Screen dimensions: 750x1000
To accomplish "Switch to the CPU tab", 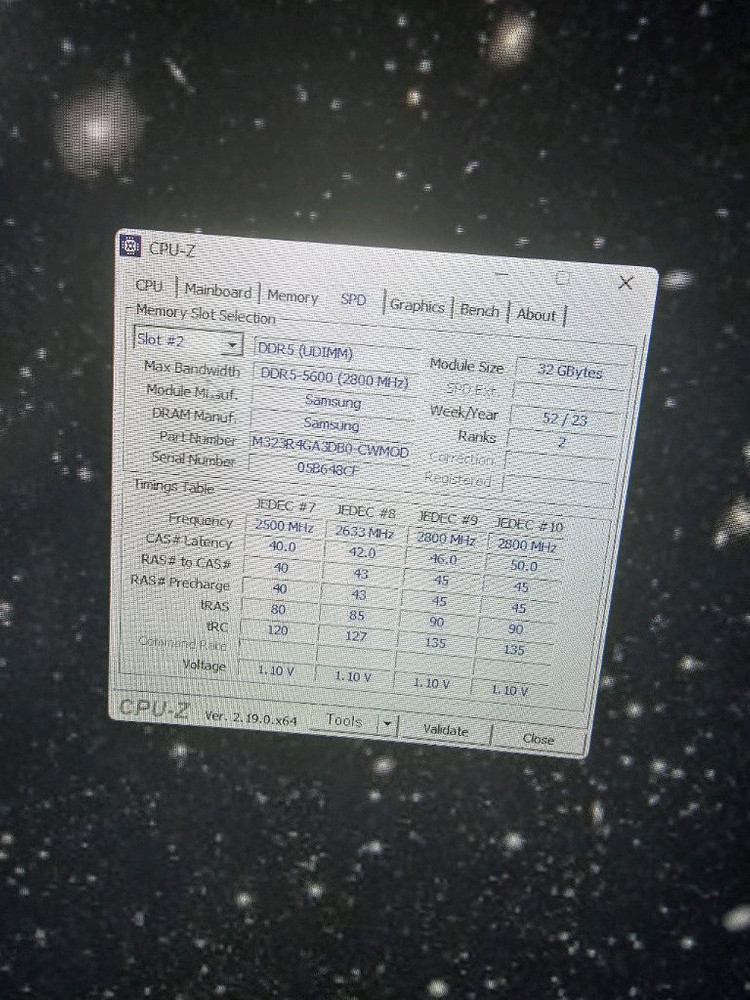I will tap(150, 286).
